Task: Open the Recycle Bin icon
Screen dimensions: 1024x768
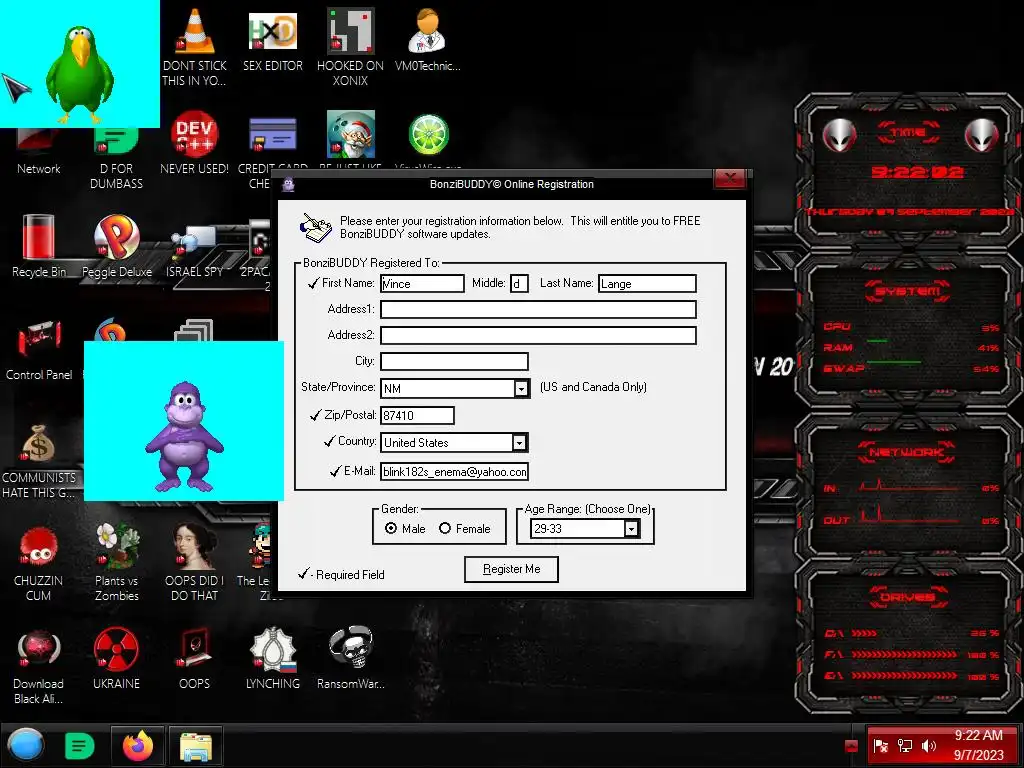Action: 39,237
